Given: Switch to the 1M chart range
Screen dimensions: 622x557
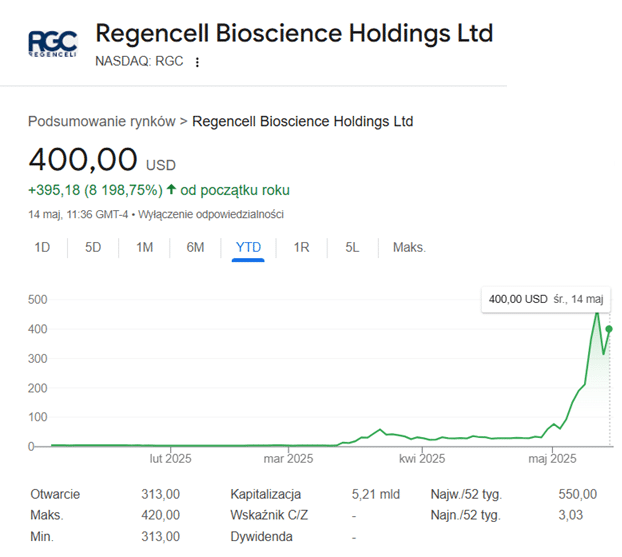Looking at the screenshot, I should 144,247.
